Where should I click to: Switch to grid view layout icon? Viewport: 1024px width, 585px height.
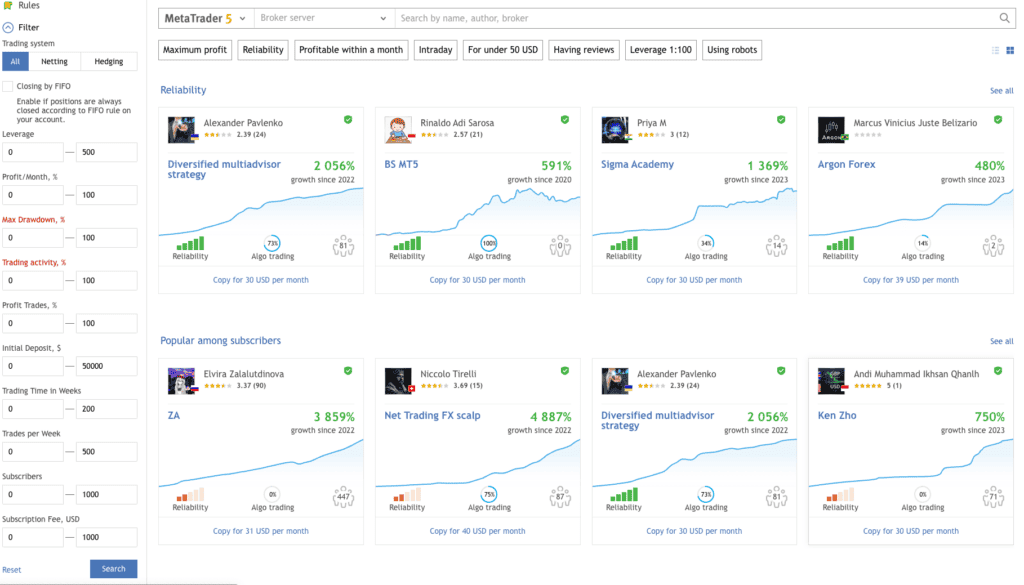tap(1010, 50)
